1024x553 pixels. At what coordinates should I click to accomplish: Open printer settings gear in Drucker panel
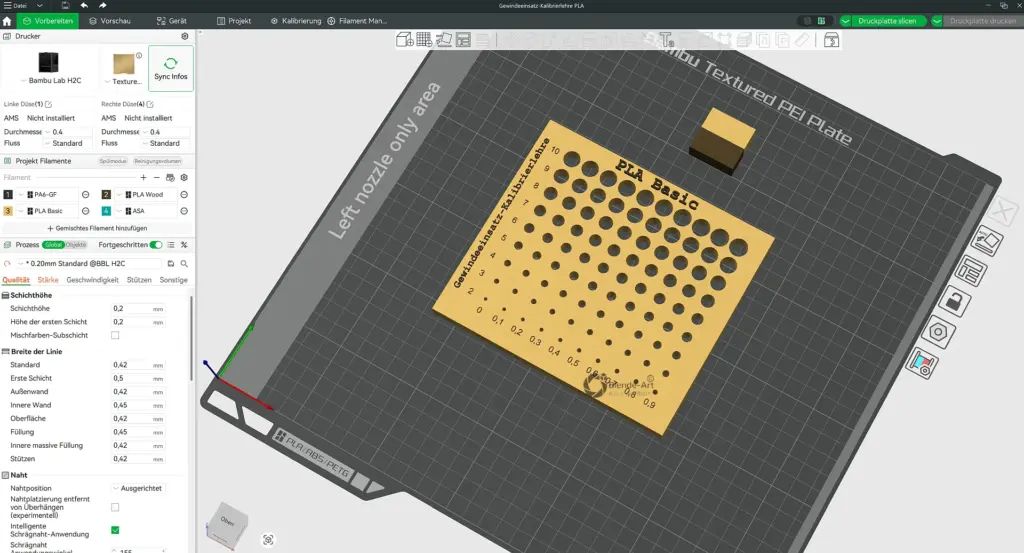pyautogui.click(x=185, y=37)
